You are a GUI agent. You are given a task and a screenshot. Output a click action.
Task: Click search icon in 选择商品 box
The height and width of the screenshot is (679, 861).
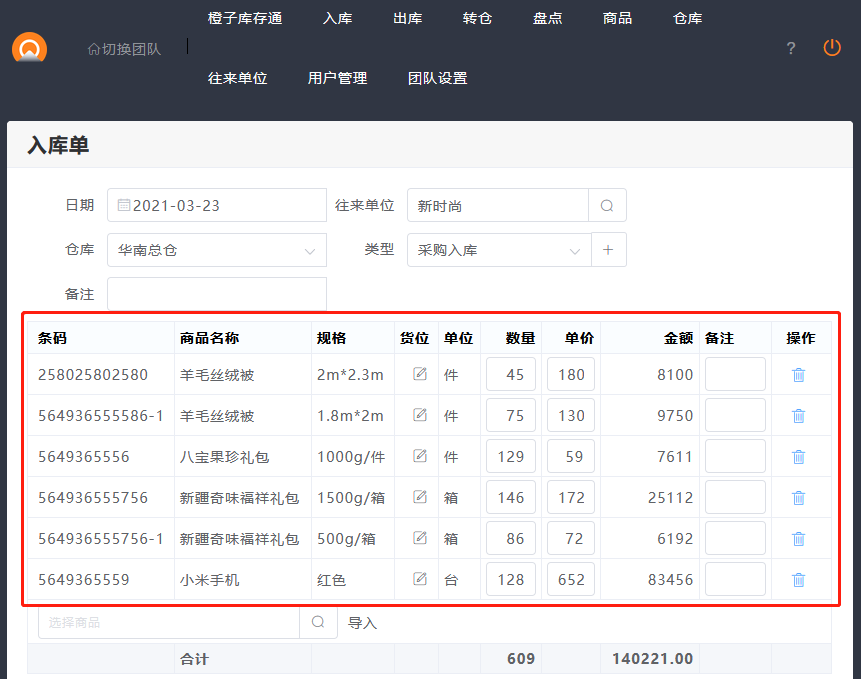tap(318, 622)
